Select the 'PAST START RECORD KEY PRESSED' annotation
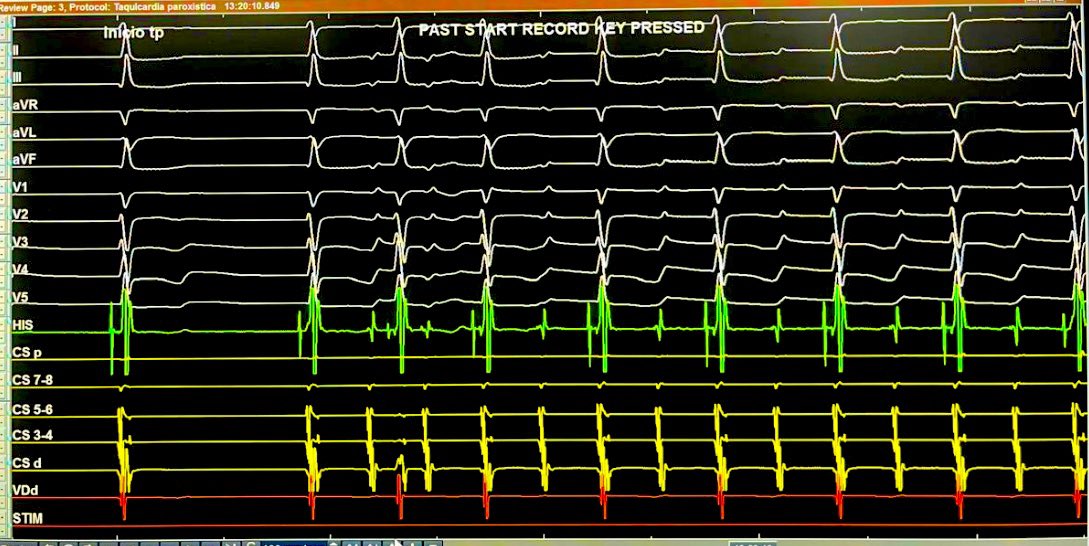 (561, 28)
